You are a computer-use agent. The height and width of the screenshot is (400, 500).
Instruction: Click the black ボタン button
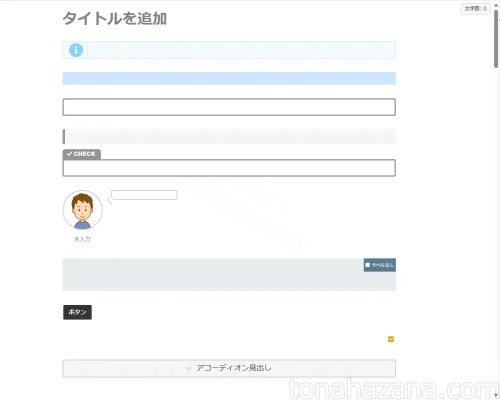pos(77,312)
